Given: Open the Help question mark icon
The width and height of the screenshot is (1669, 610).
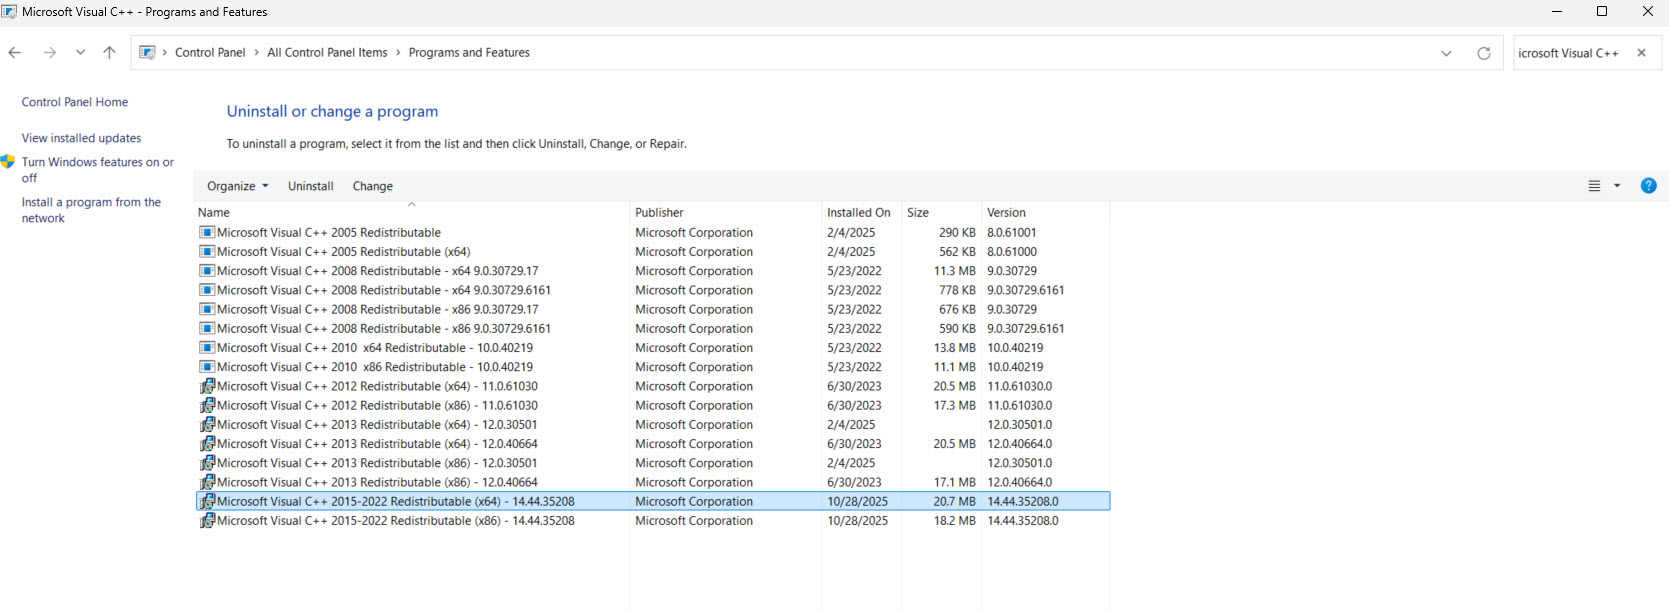Looking at the screenshot, I should [1648, 186].
